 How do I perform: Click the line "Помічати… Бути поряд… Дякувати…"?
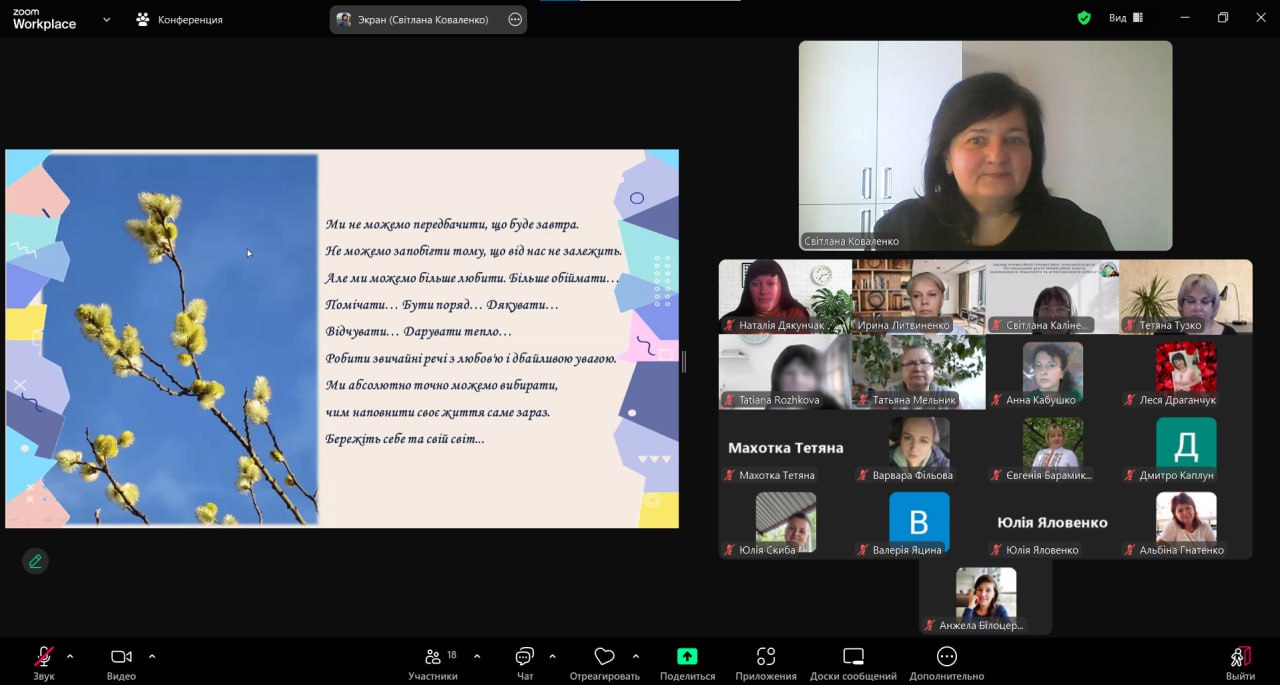click(x=442, y=304)
